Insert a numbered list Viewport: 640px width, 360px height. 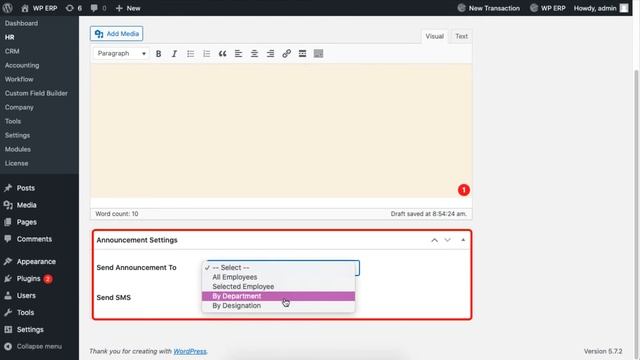click(207, 53)
